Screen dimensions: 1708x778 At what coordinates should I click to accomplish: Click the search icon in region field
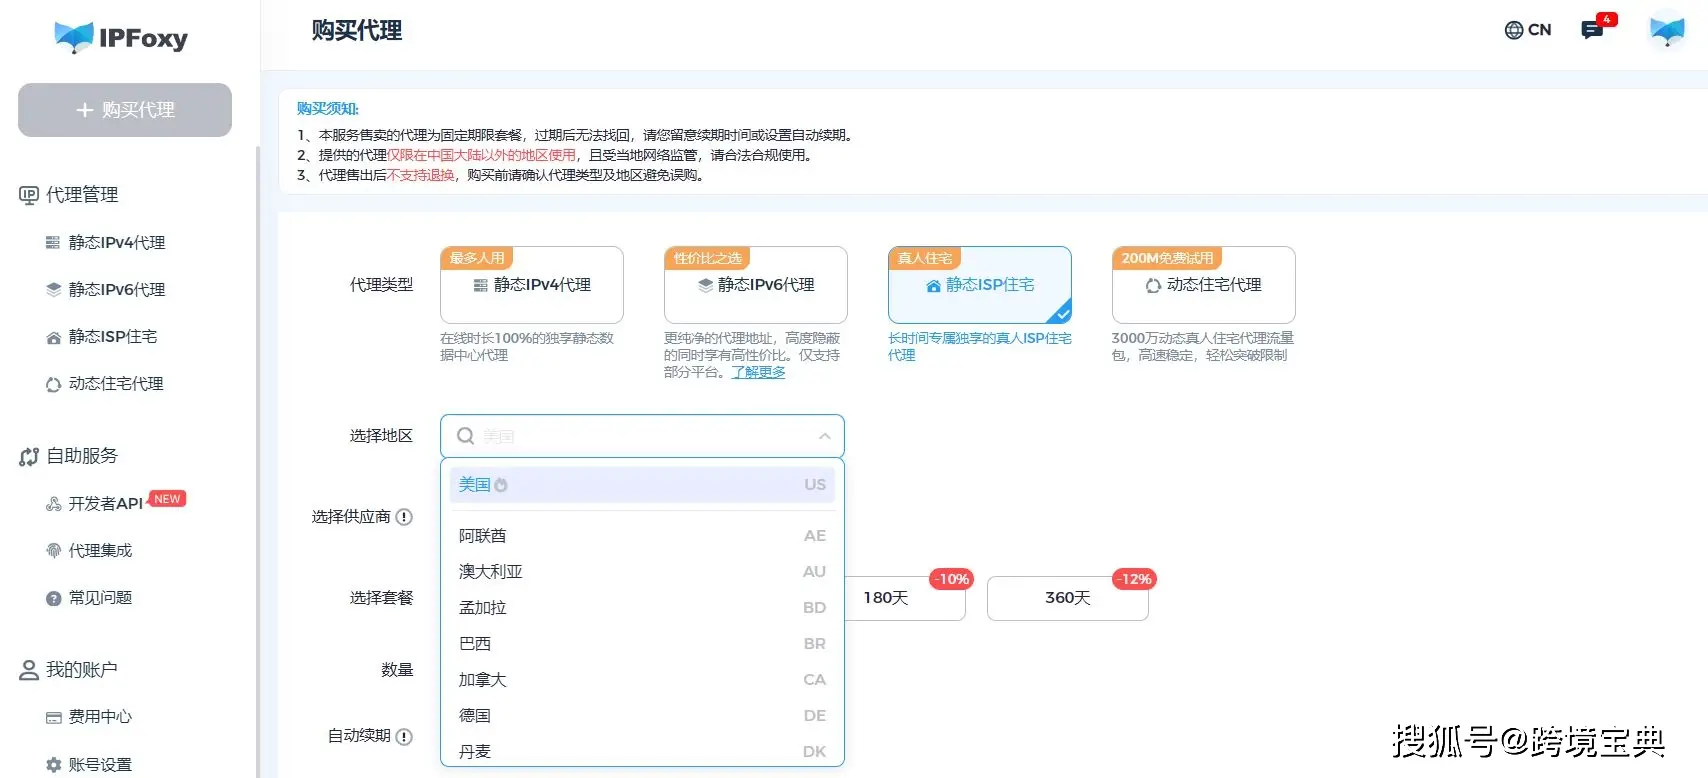(x=465, y=436)
